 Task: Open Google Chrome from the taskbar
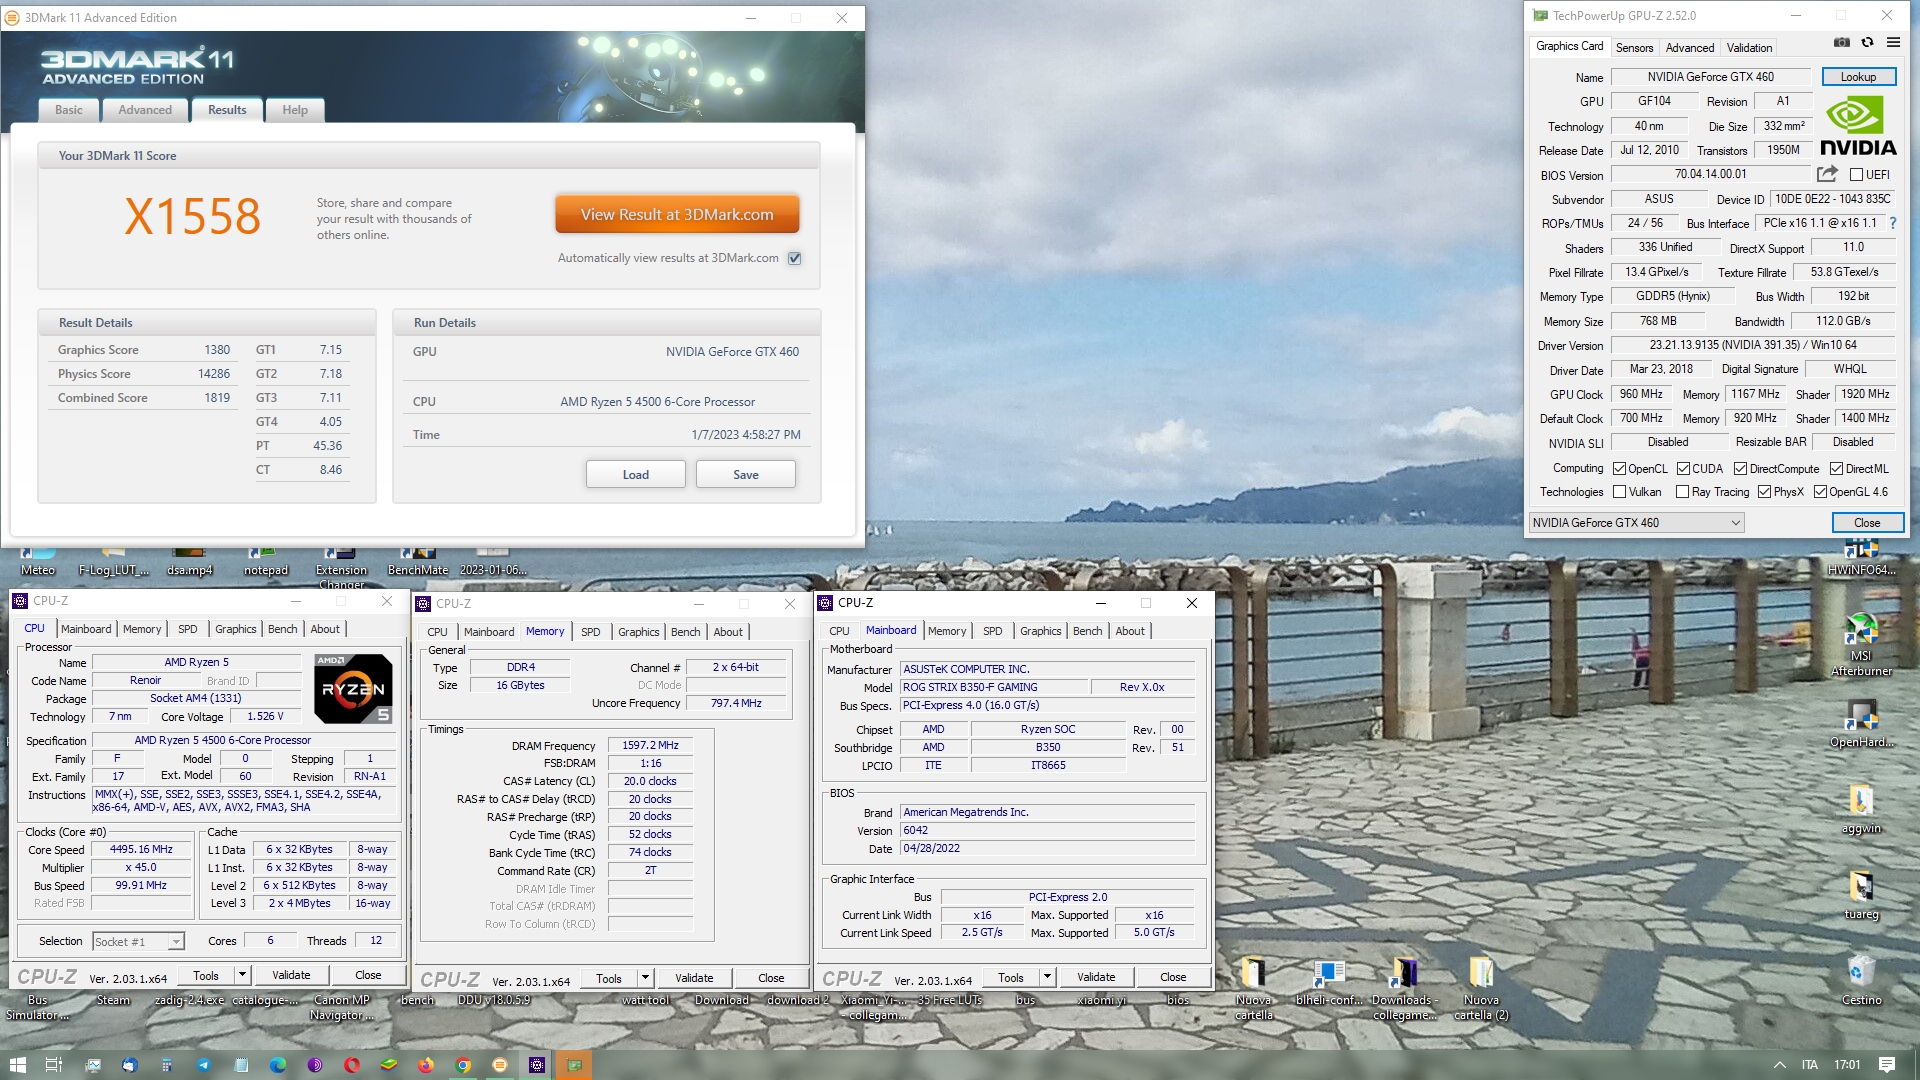pyautogui.click(x=463, y=1065)
